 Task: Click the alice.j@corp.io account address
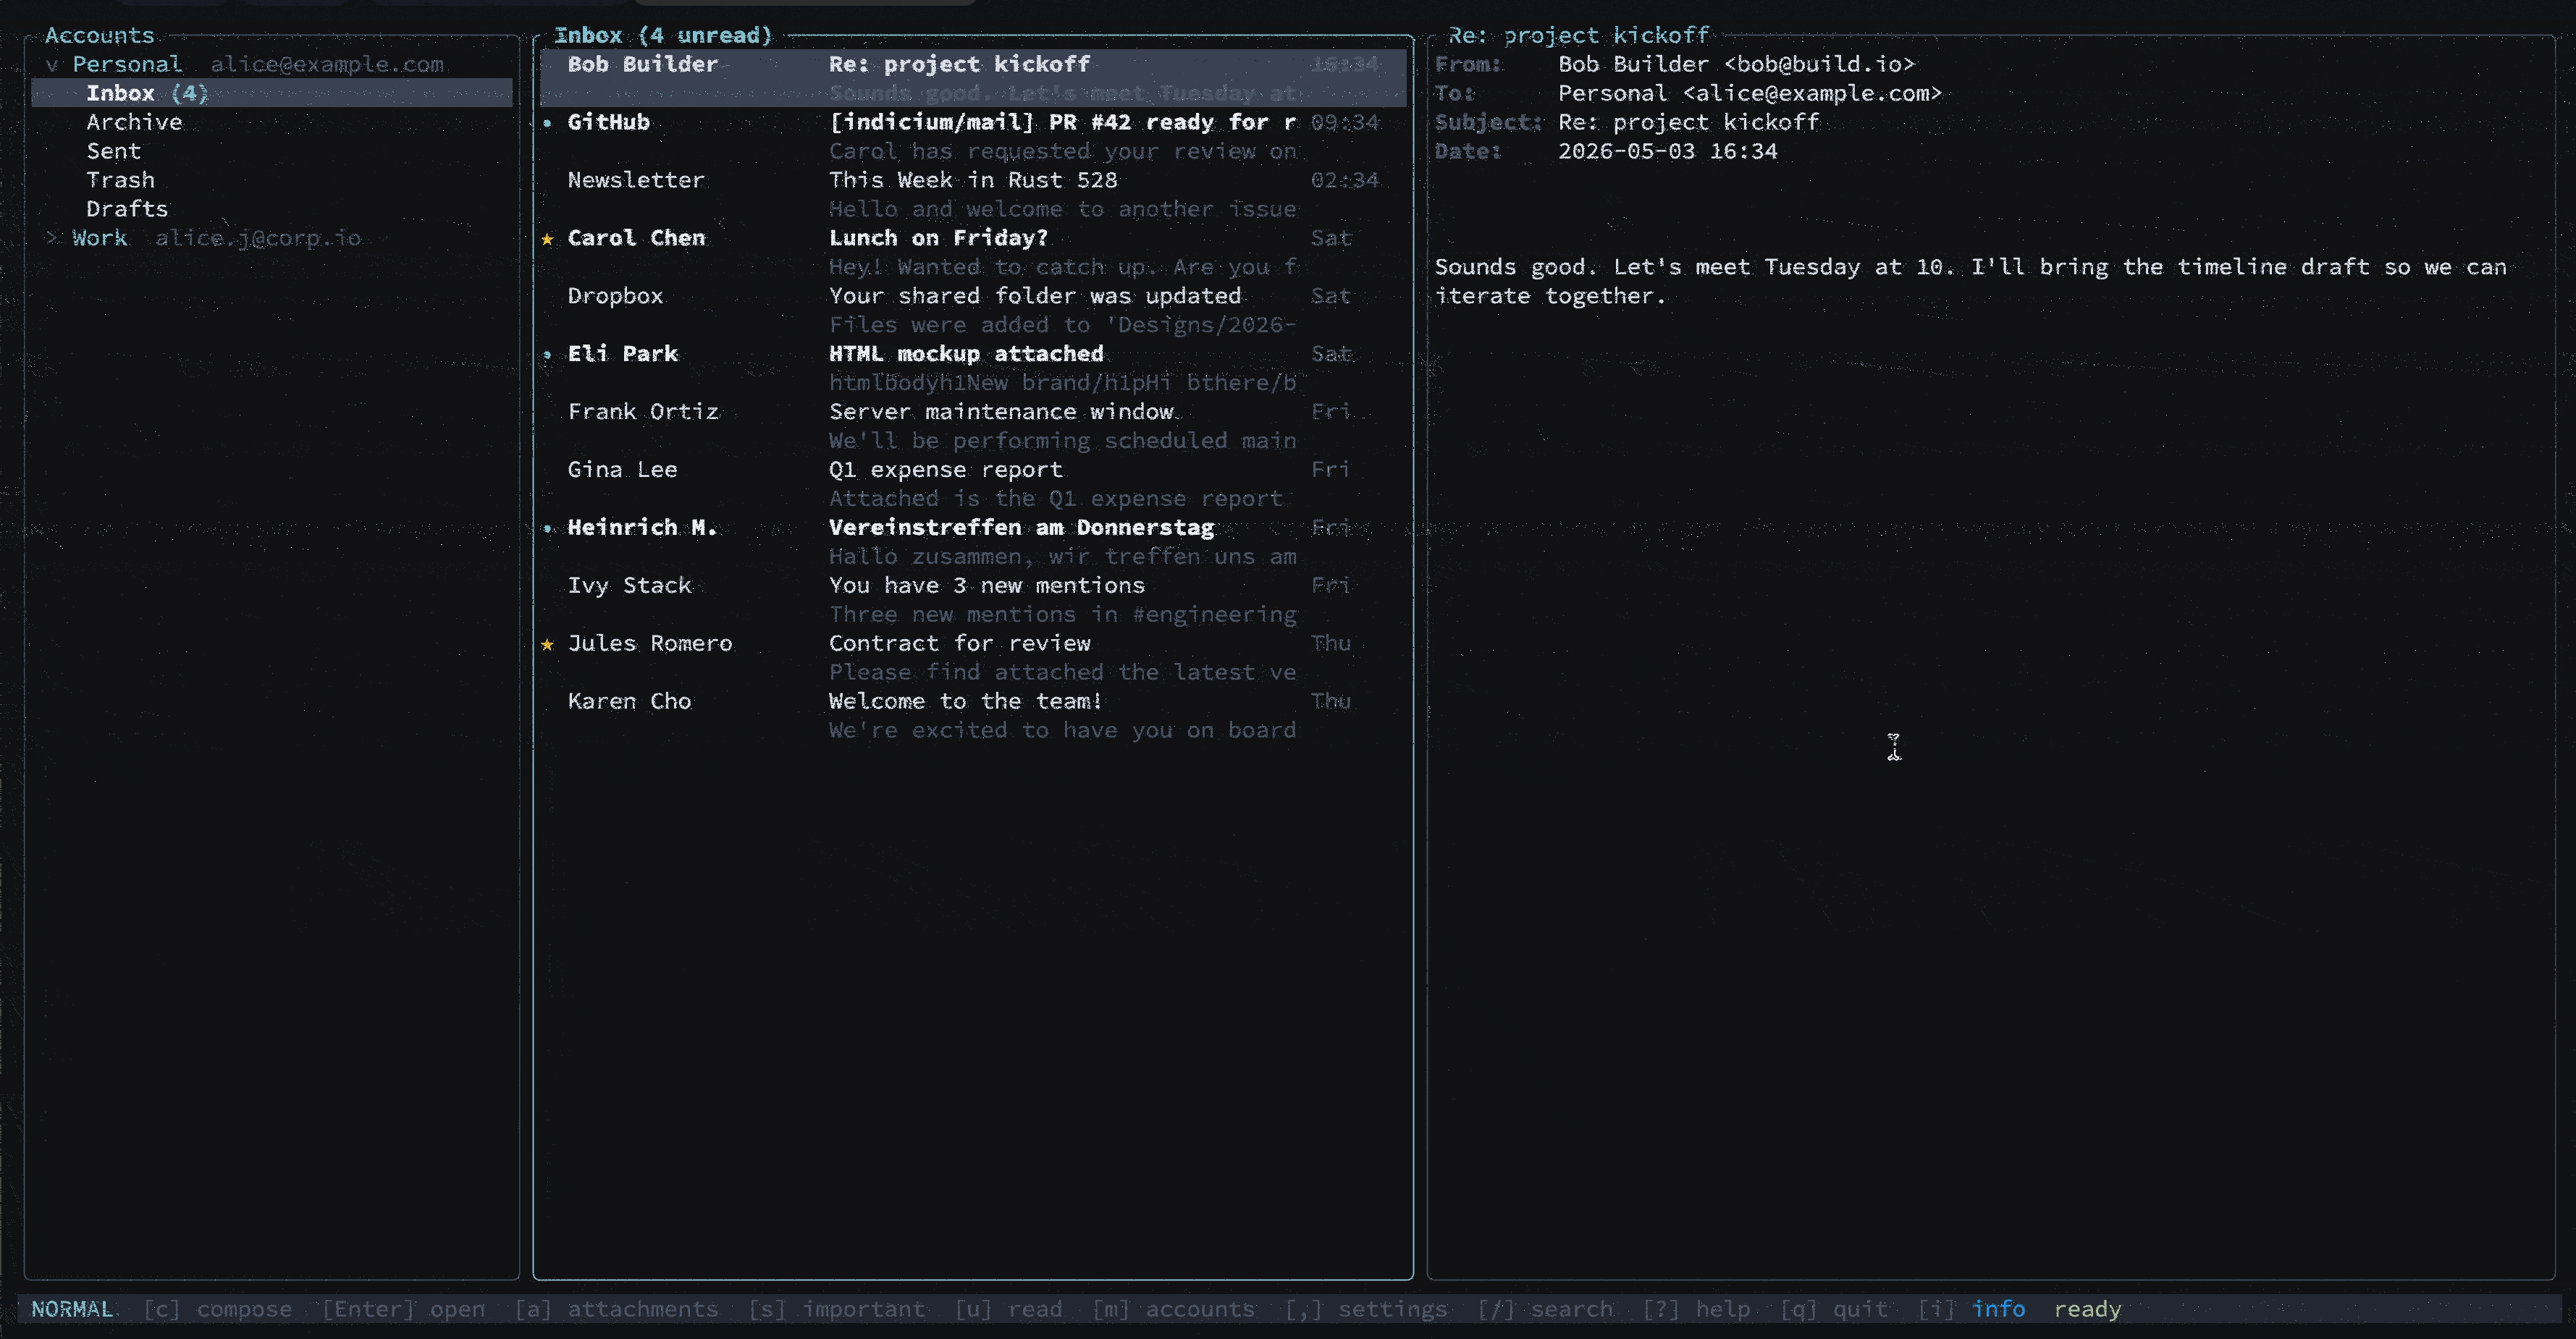tap(258, 238)
